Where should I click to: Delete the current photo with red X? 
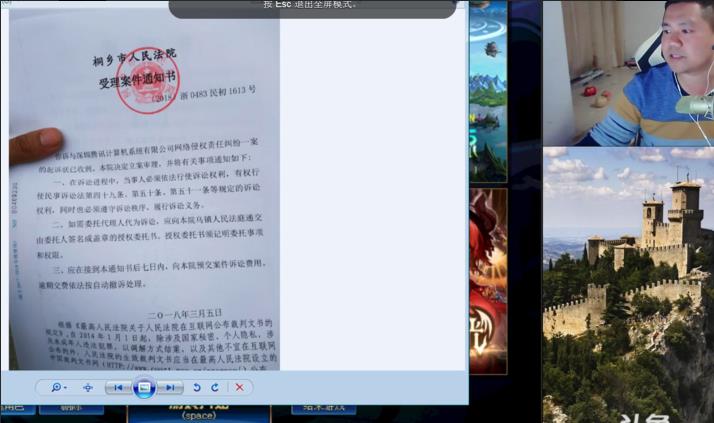pyautogui.click(x=239, y=387)
